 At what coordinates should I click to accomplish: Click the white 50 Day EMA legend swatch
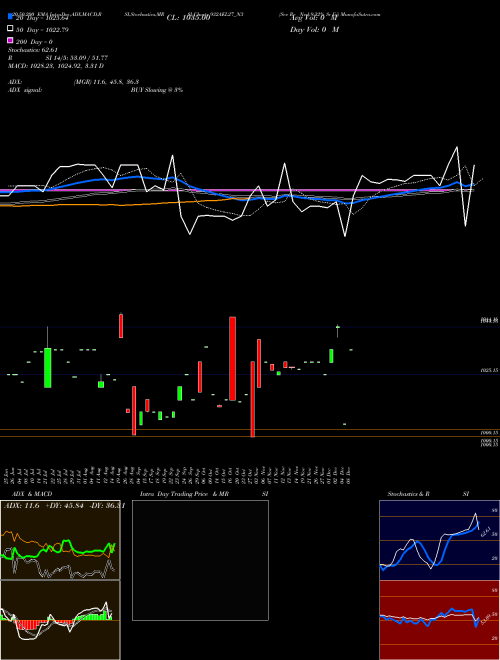click(10, 29)
